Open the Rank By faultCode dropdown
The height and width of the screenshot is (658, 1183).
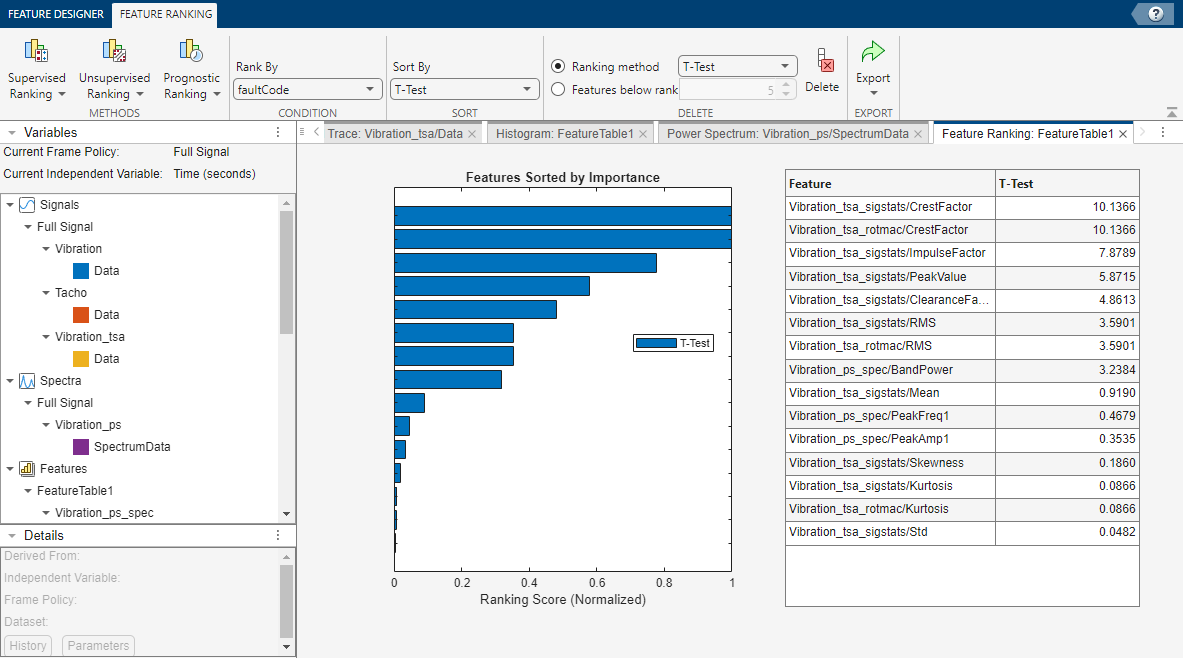(308, 89)
